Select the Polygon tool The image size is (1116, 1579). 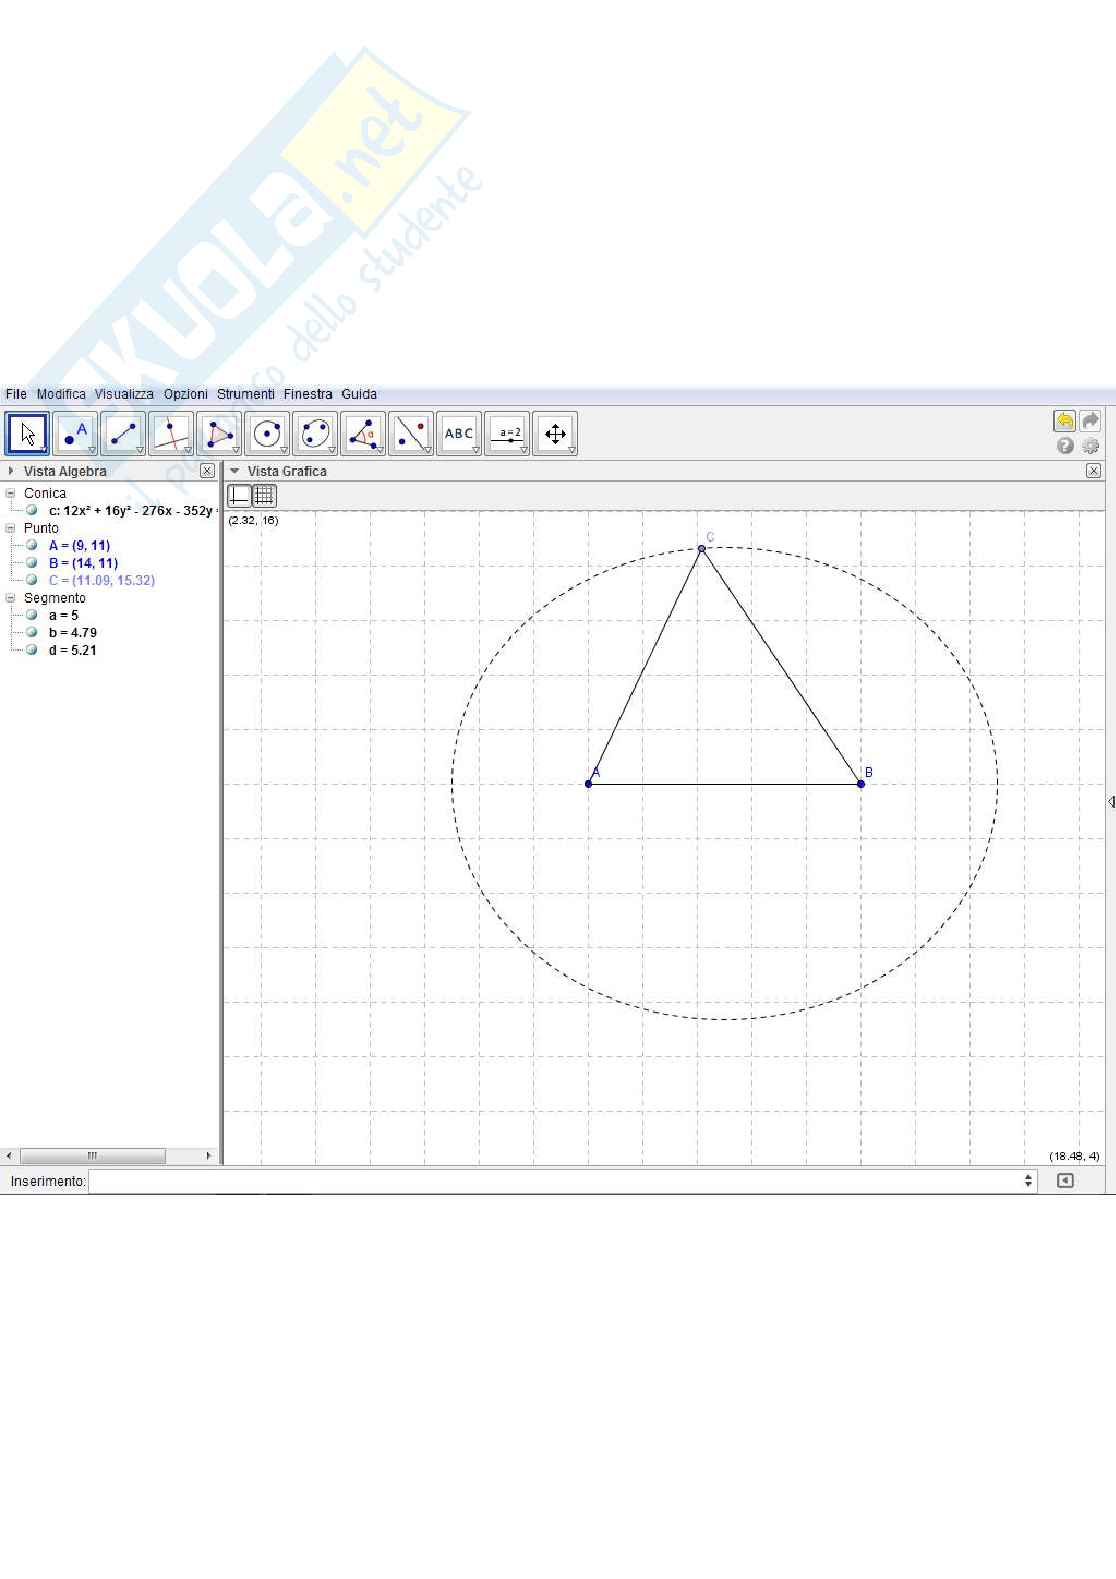[x=219, y=434]
